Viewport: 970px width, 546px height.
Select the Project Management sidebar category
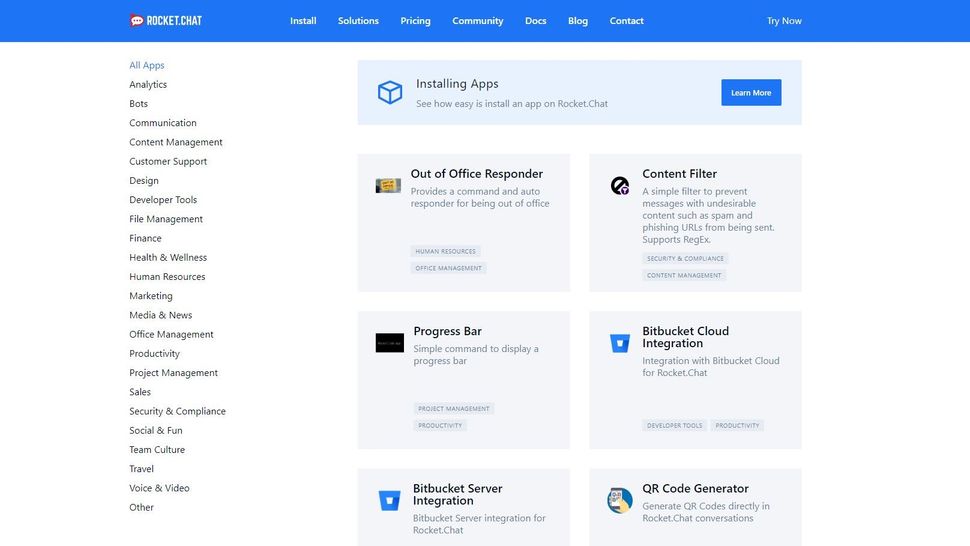tap(173, 372)
